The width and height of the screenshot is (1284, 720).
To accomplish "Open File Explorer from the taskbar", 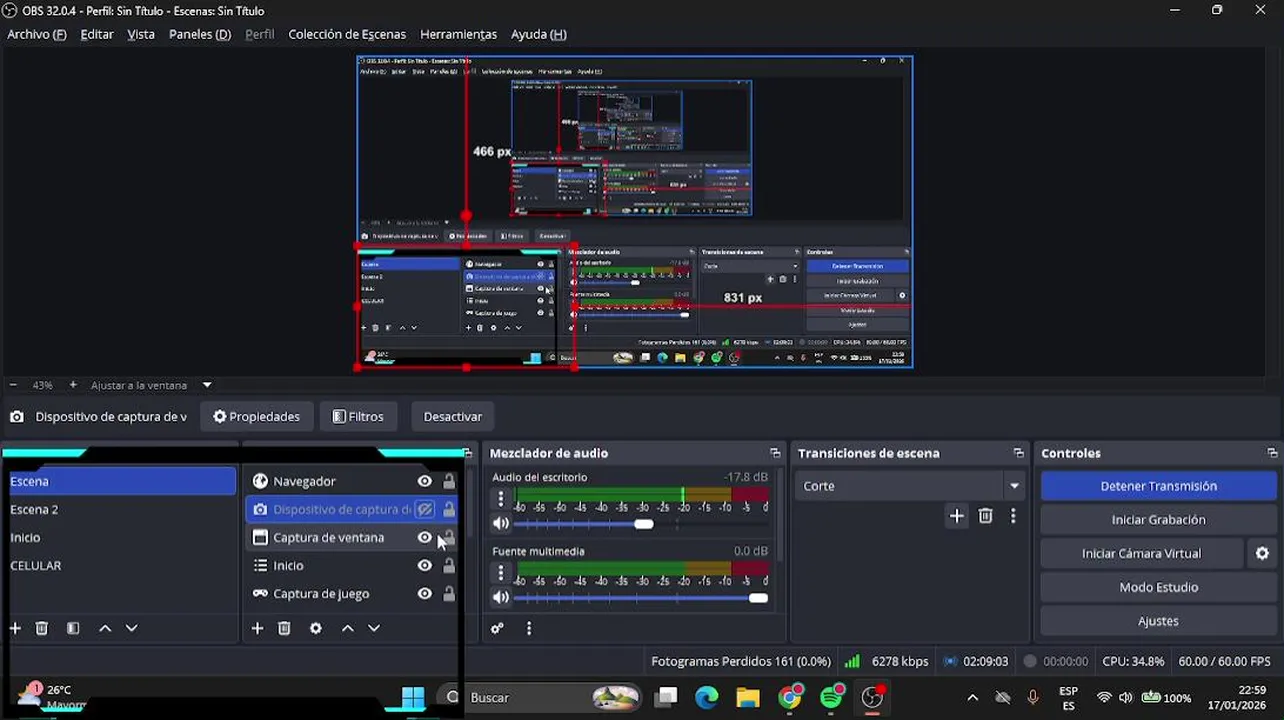I will tap(748, 697).
